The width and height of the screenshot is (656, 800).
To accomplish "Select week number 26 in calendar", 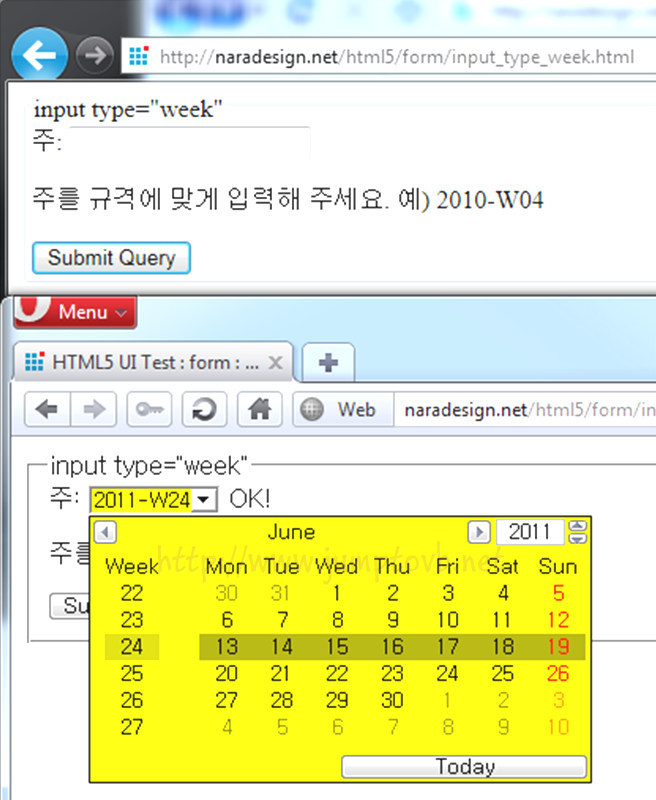I will (132, 700).
